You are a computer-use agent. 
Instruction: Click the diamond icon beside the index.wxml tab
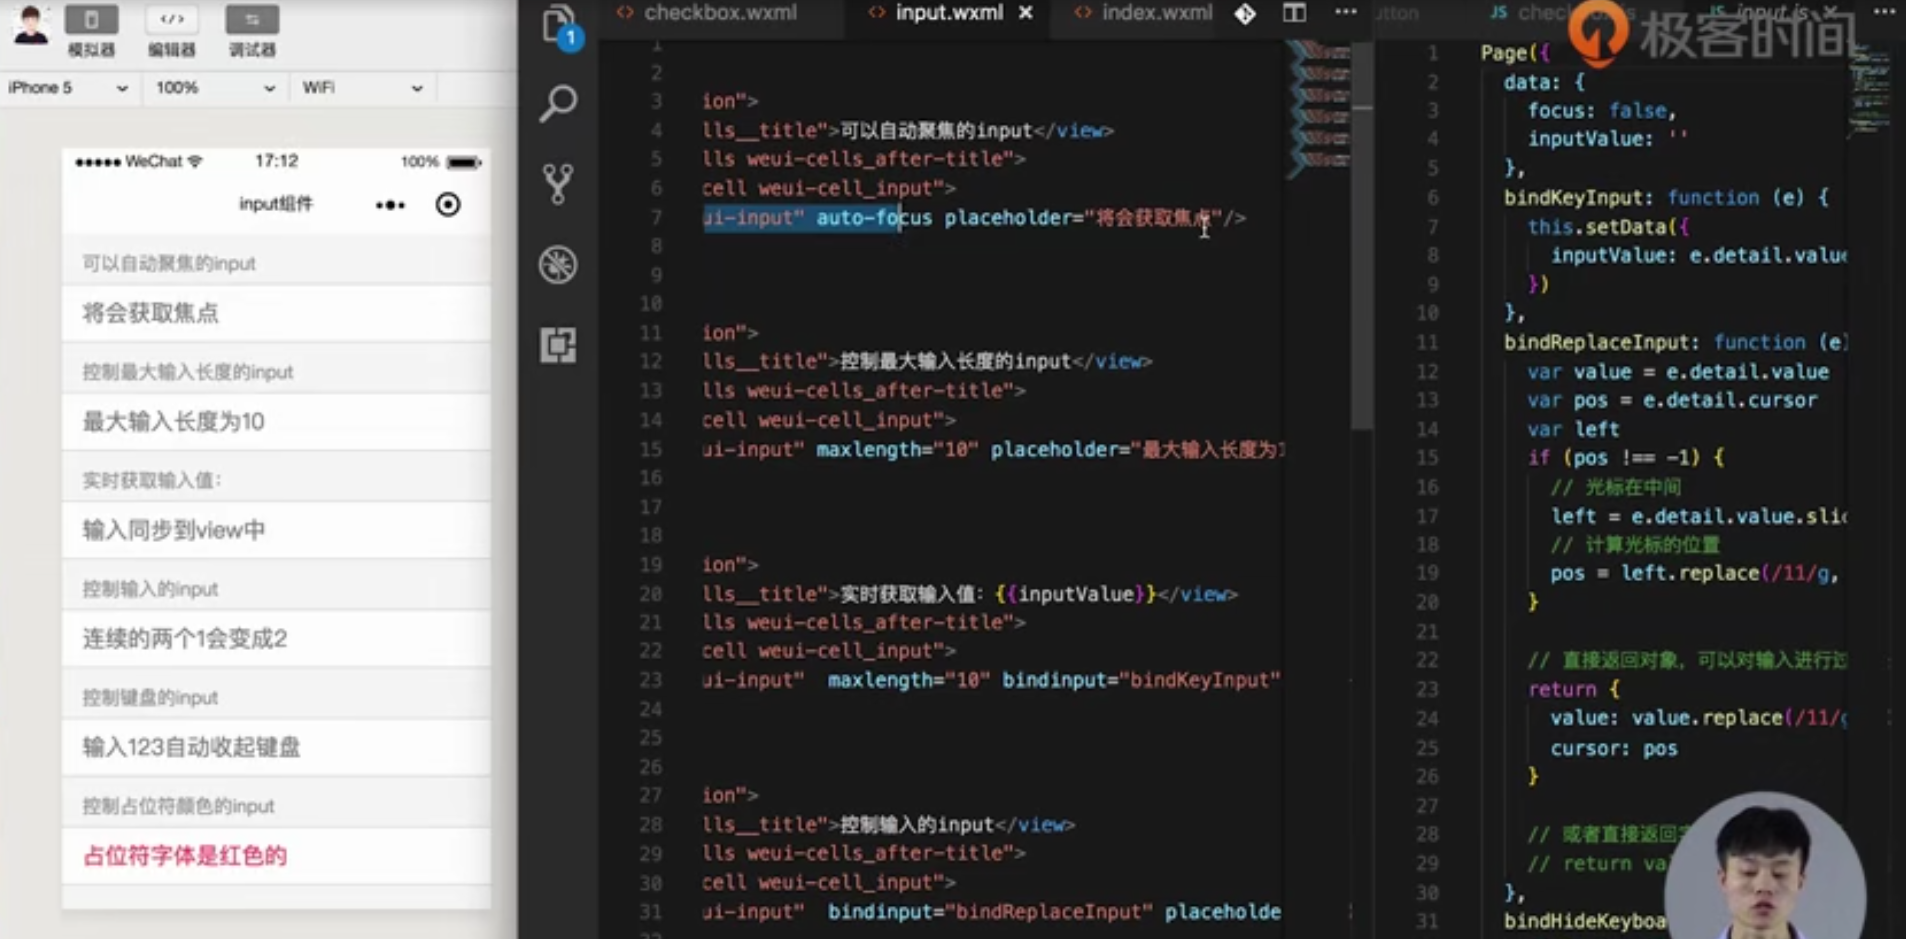pyautogui.click(x=1245, y=13)
